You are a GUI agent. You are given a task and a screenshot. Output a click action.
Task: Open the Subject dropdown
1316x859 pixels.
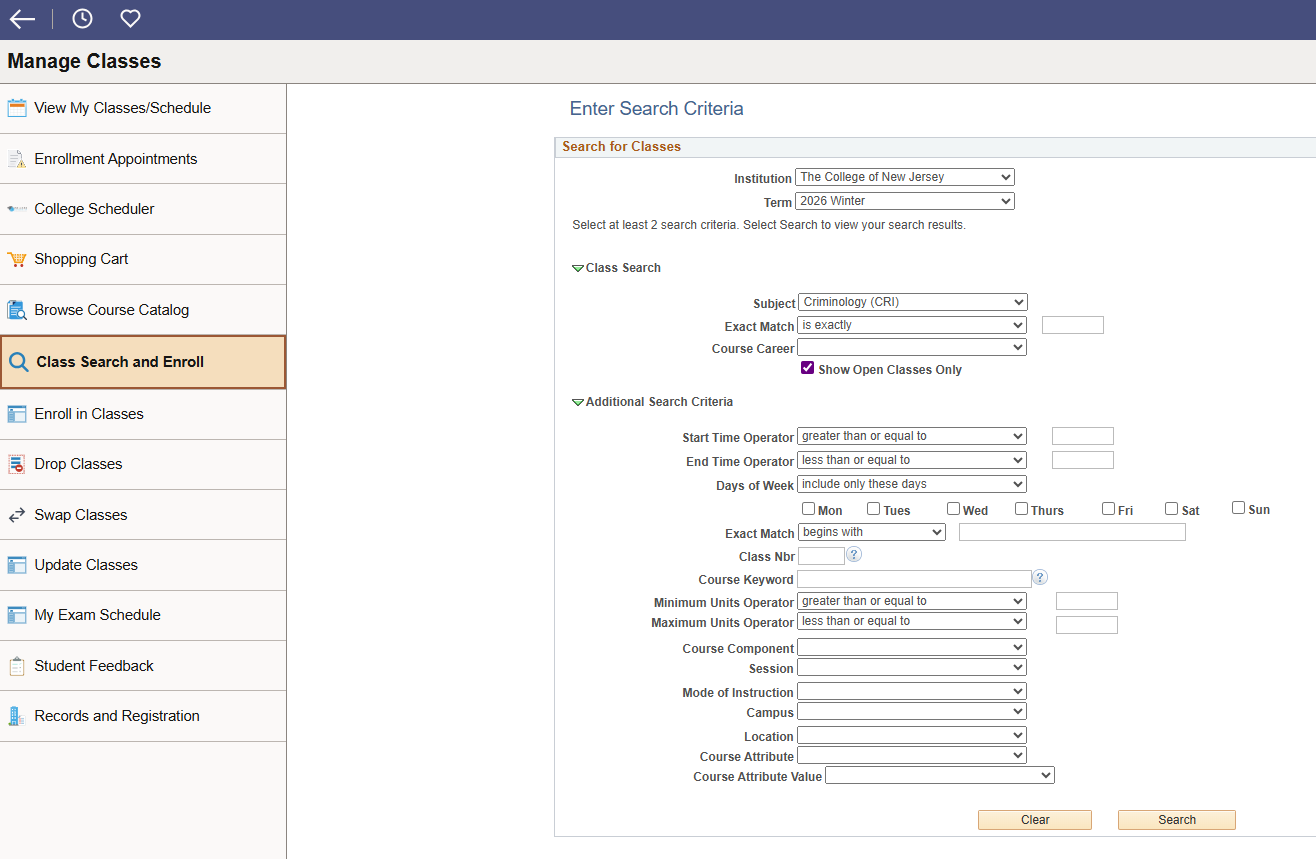pos(912,302)
